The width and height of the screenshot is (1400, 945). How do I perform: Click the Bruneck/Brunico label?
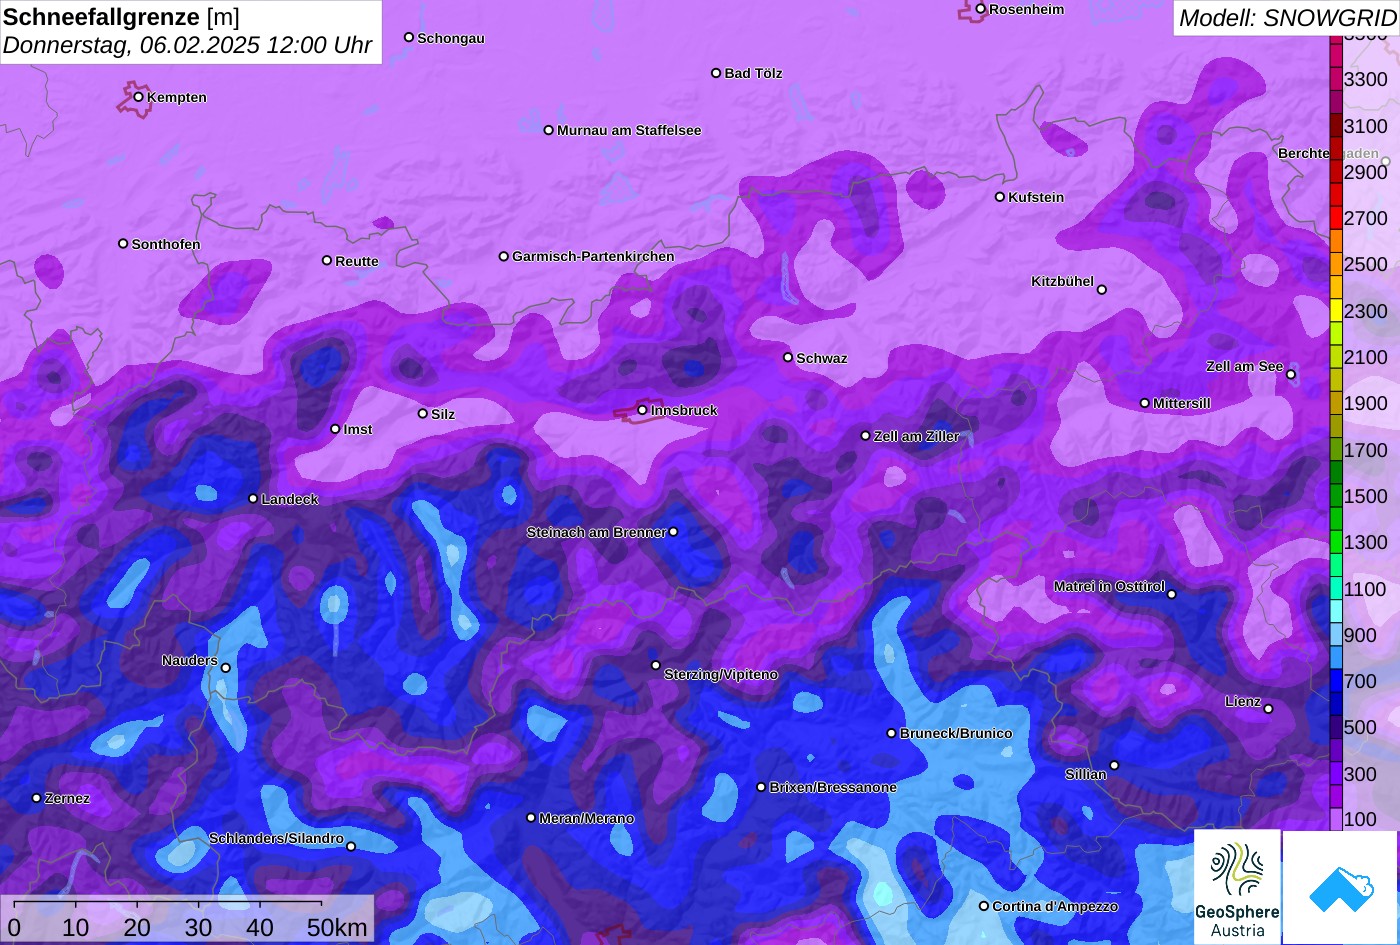(956, 733)
